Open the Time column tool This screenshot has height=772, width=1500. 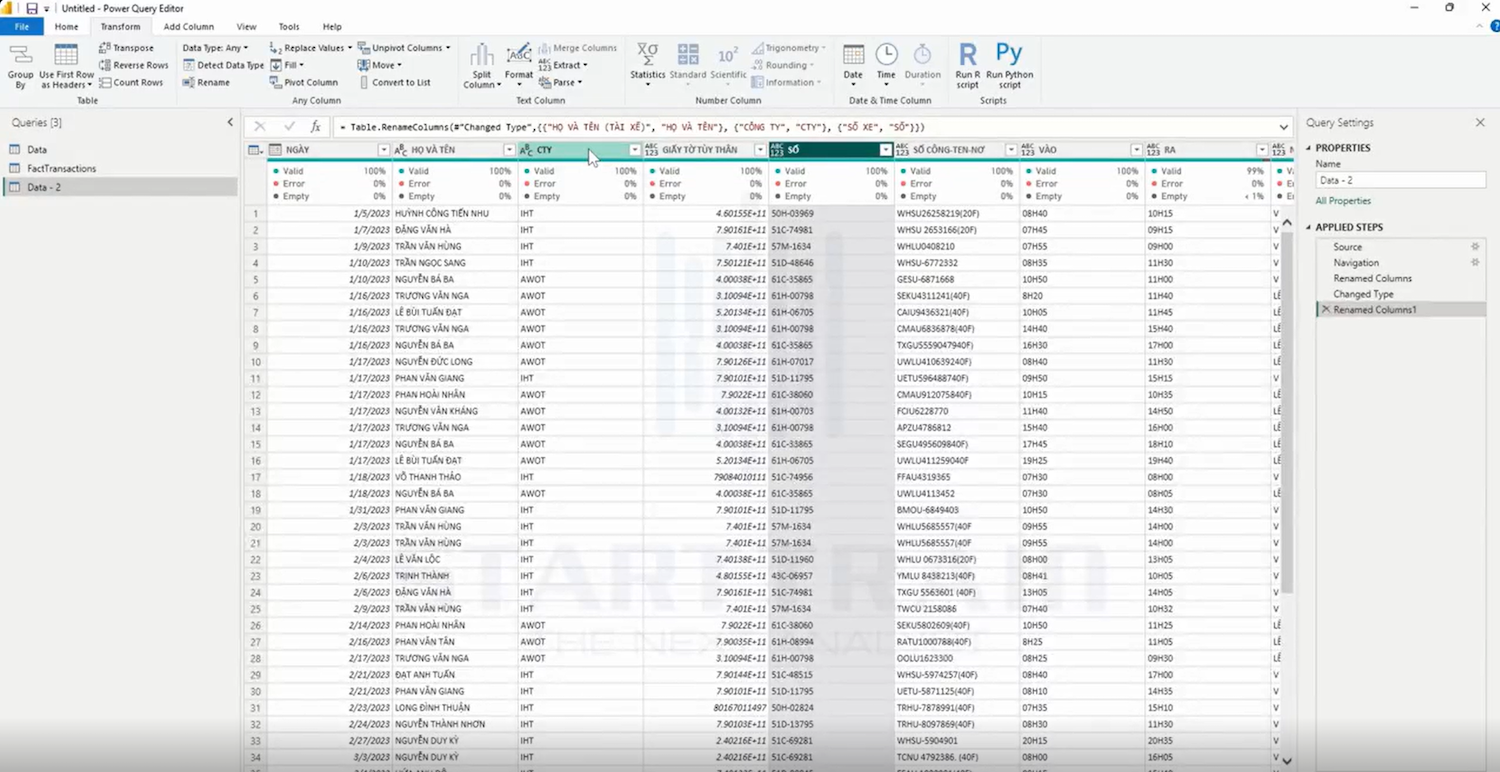click(886, 63)
